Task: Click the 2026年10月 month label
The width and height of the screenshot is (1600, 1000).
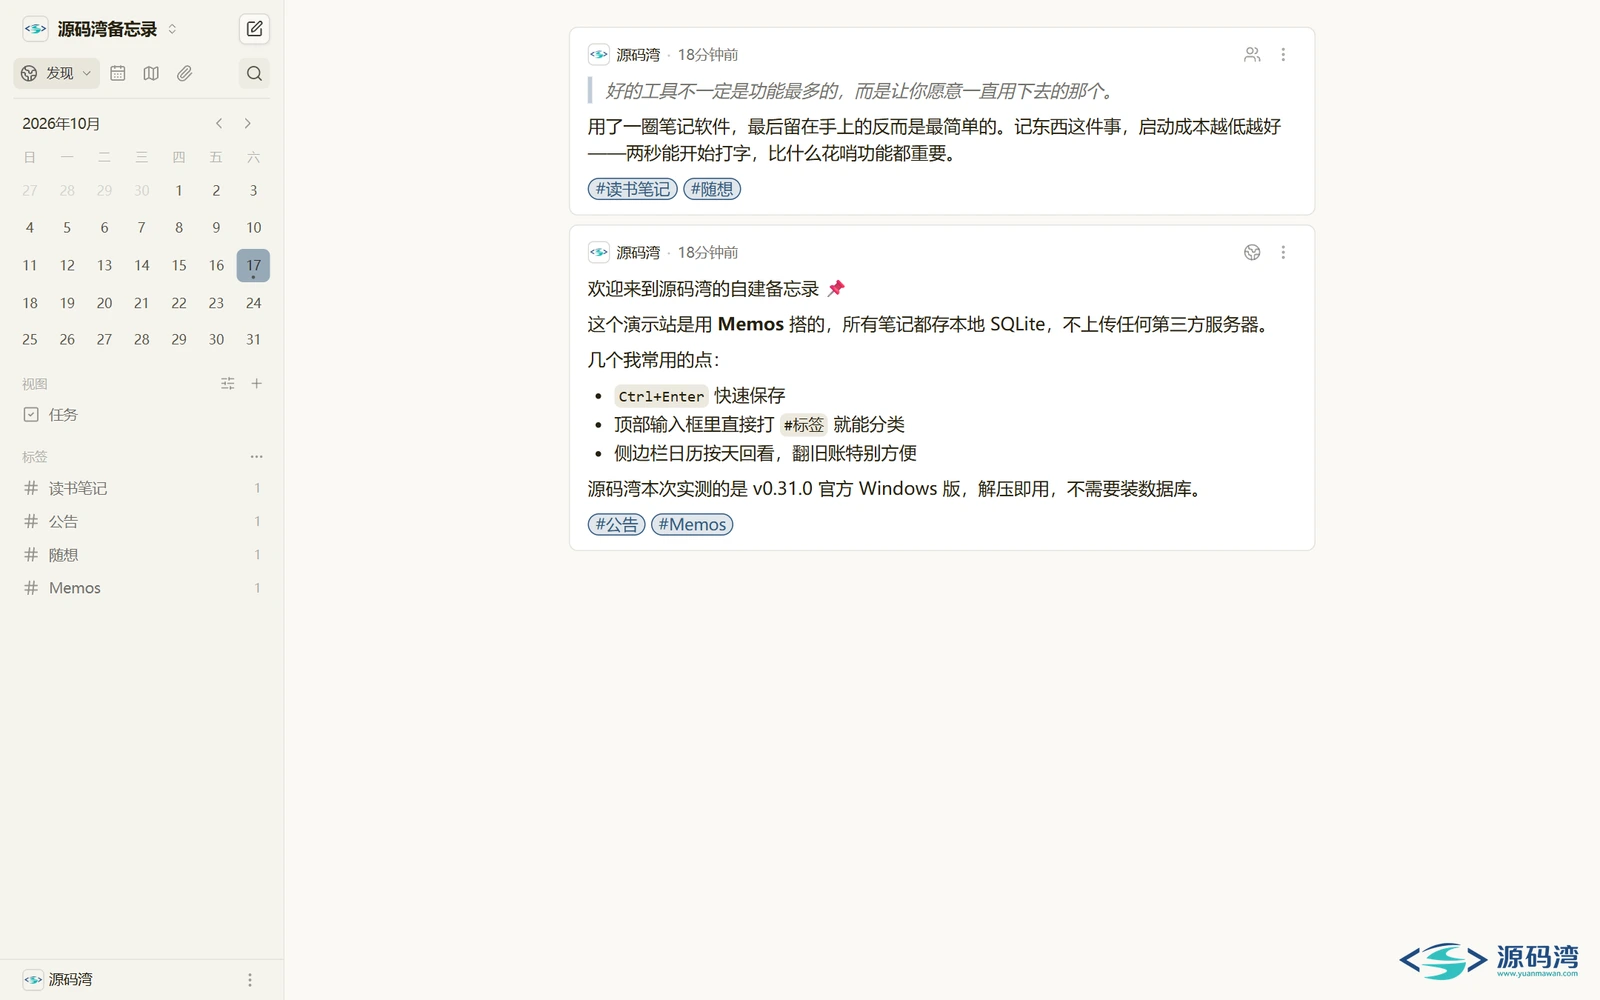Action: coord(61,123)
